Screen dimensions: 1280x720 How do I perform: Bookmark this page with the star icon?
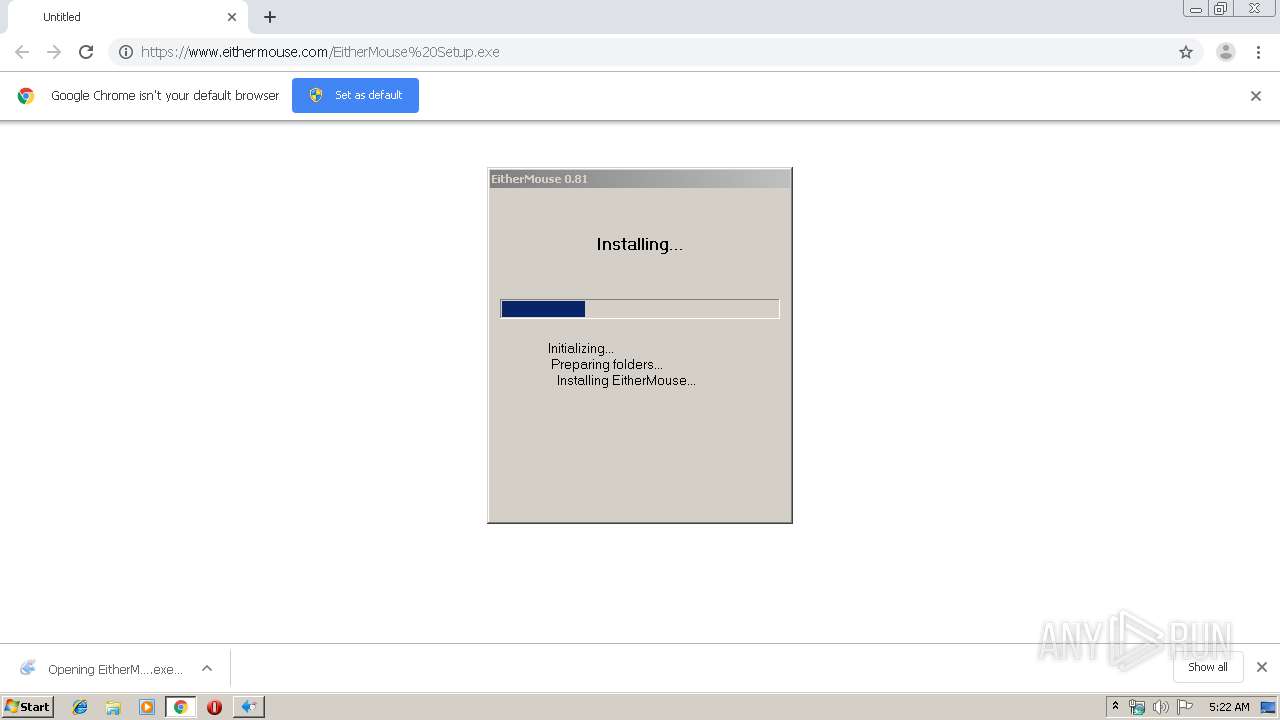click(1186, 52)
